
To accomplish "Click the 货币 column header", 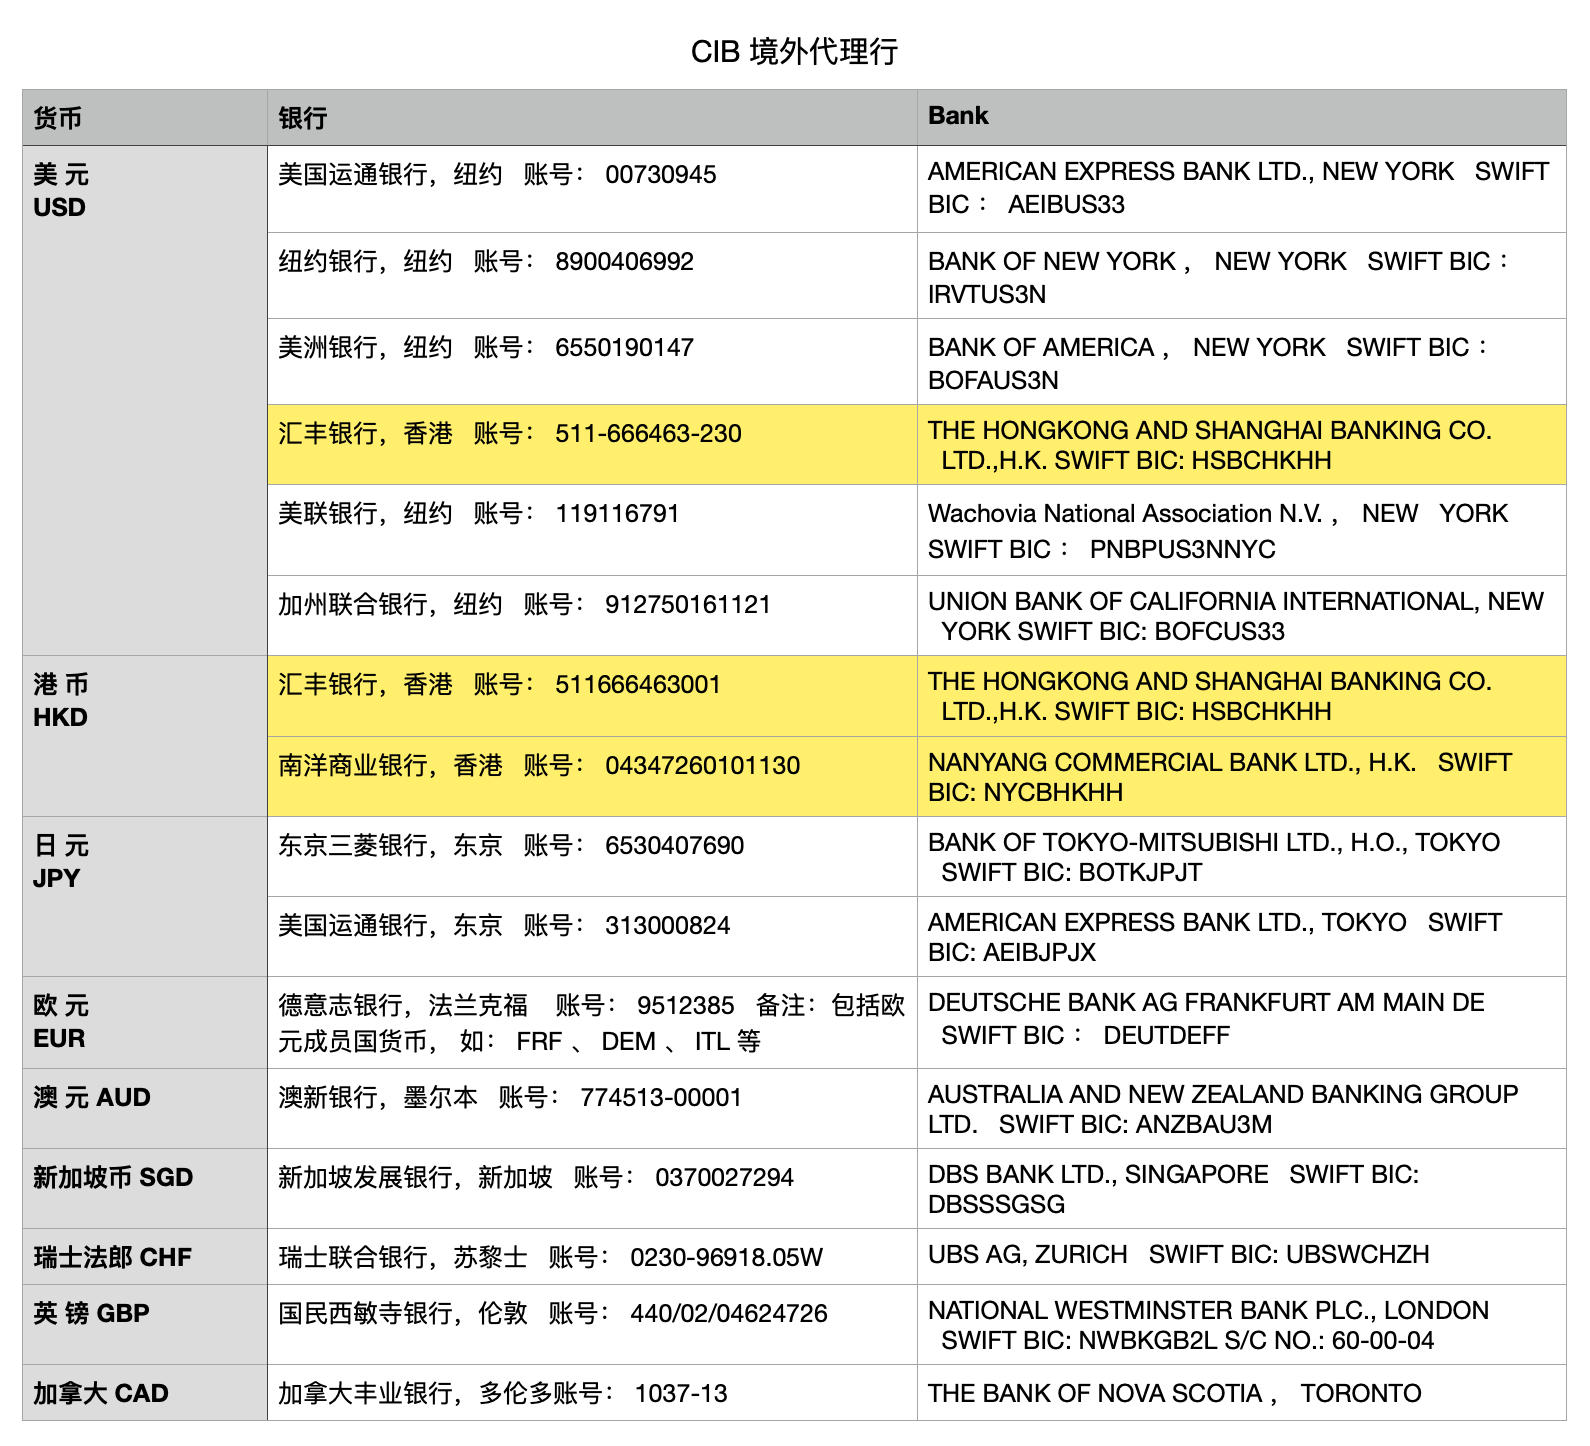I will tap(145, 118).
